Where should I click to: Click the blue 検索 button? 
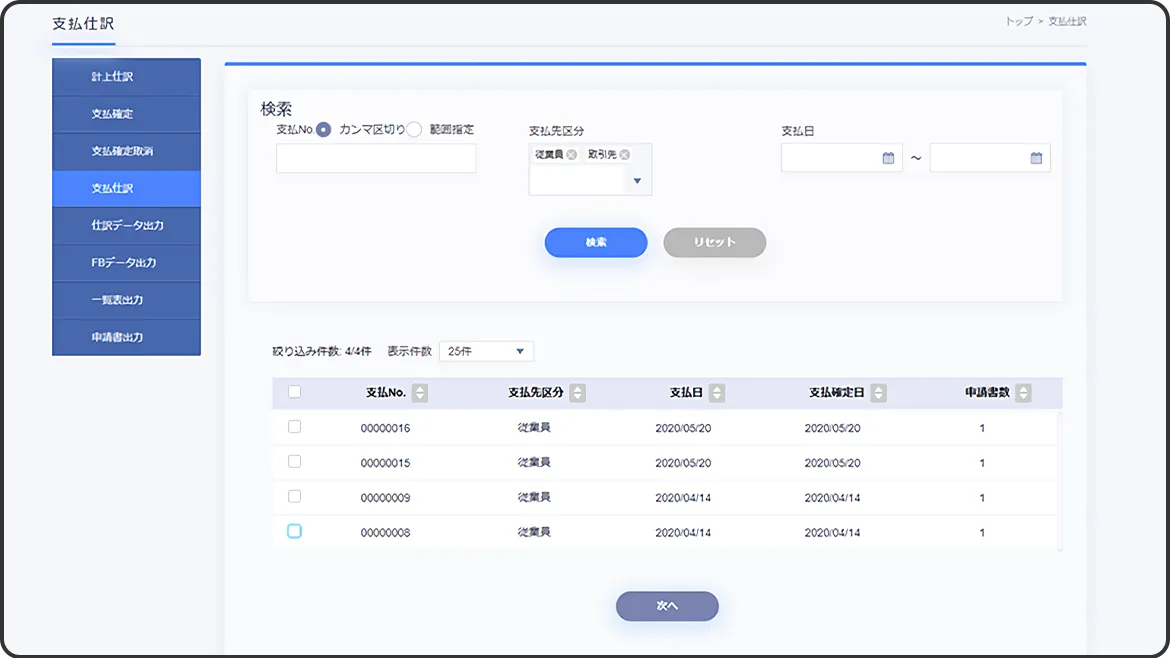pyautogui.click(x=595, y=243)
